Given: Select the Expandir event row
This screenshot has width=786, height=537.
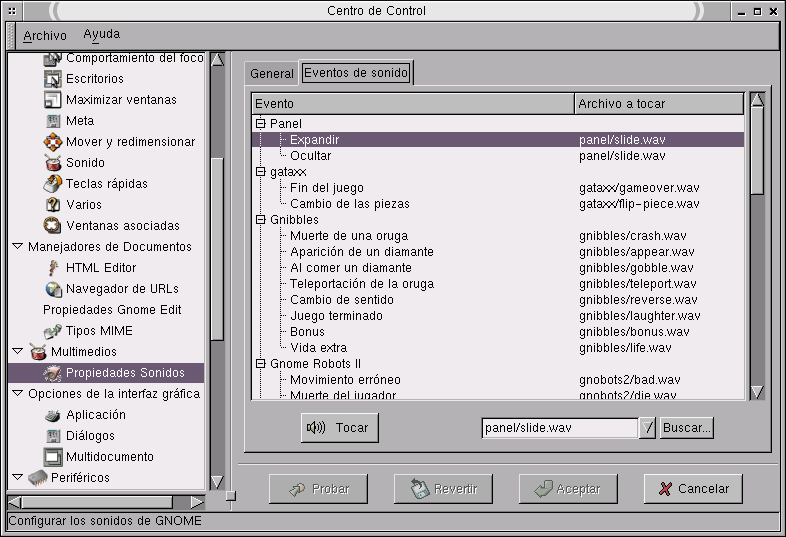Looking at the screenshot, I should click(498, 139).
